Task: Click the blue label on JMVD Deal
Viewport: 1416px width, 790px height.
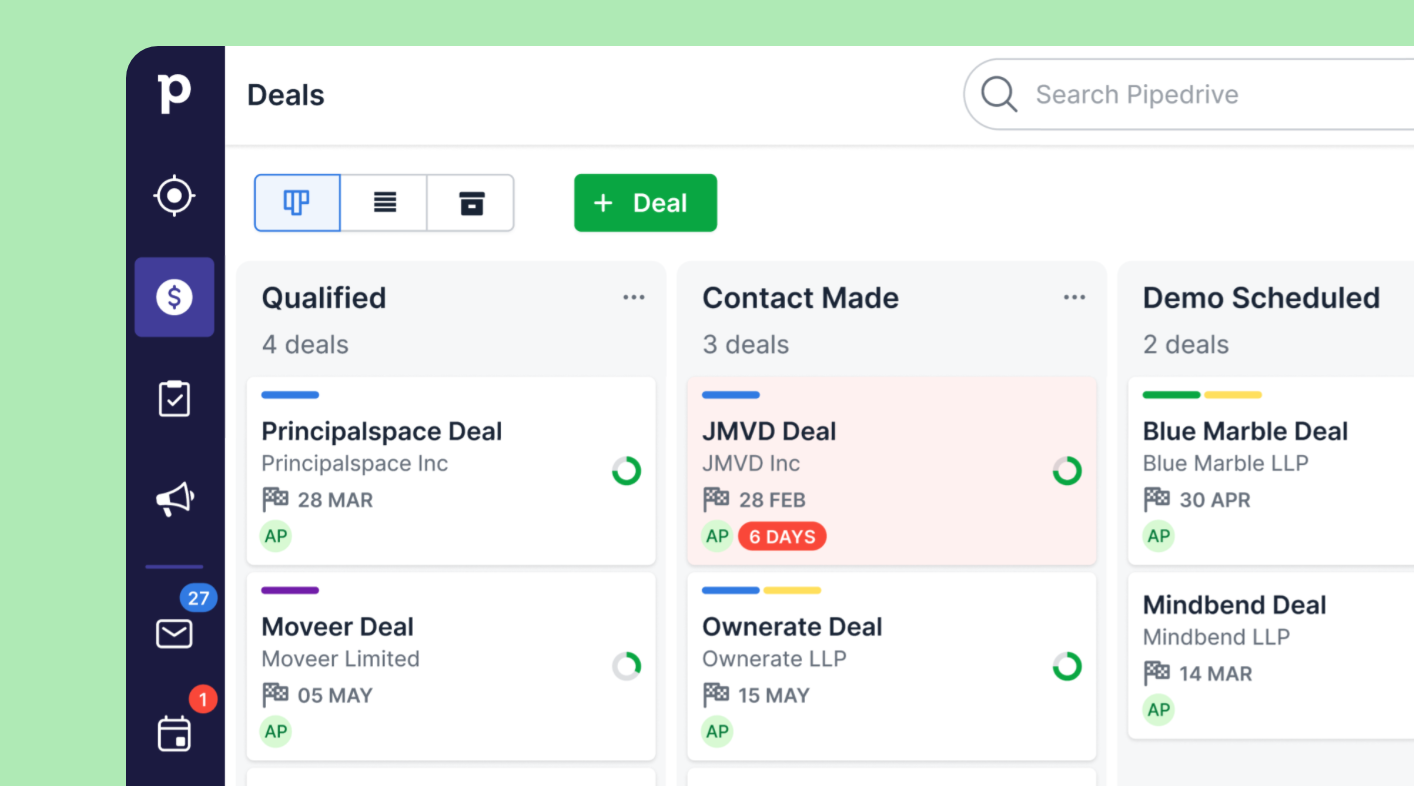Action: (x=731, y=395)
